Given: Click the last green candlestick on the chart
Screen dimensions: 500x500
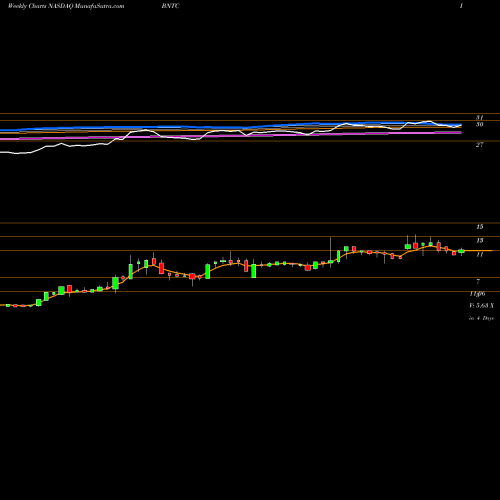Looking at the screenshot, I should [x=461, y=251].
